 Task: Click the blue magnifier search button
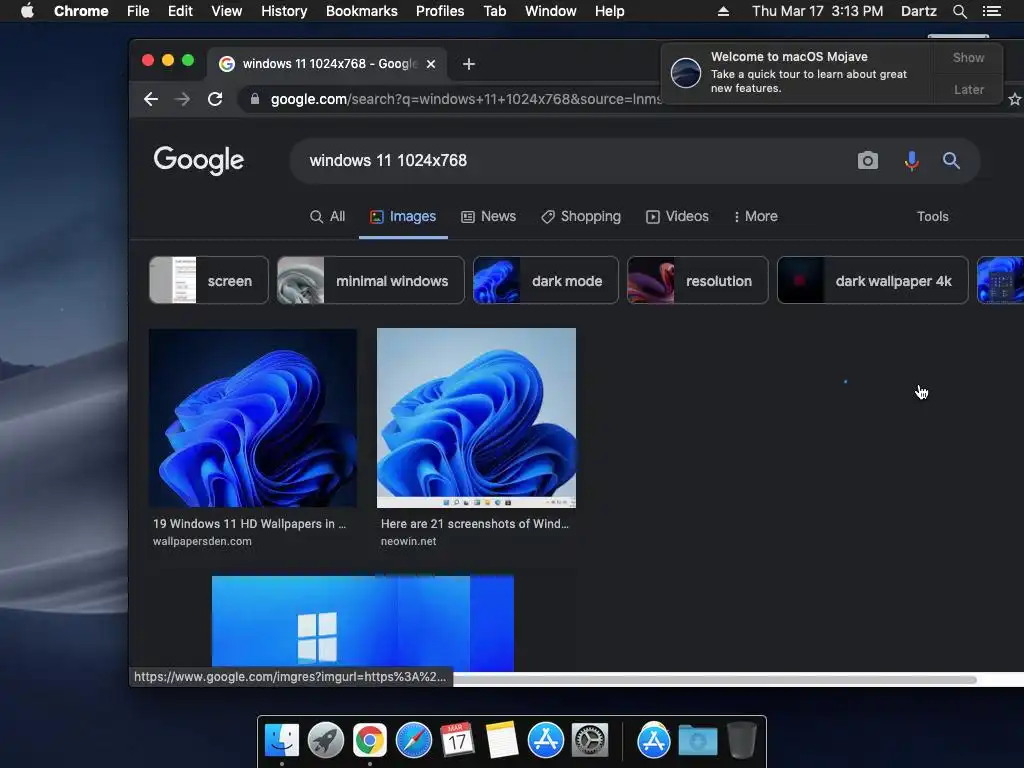951,161
